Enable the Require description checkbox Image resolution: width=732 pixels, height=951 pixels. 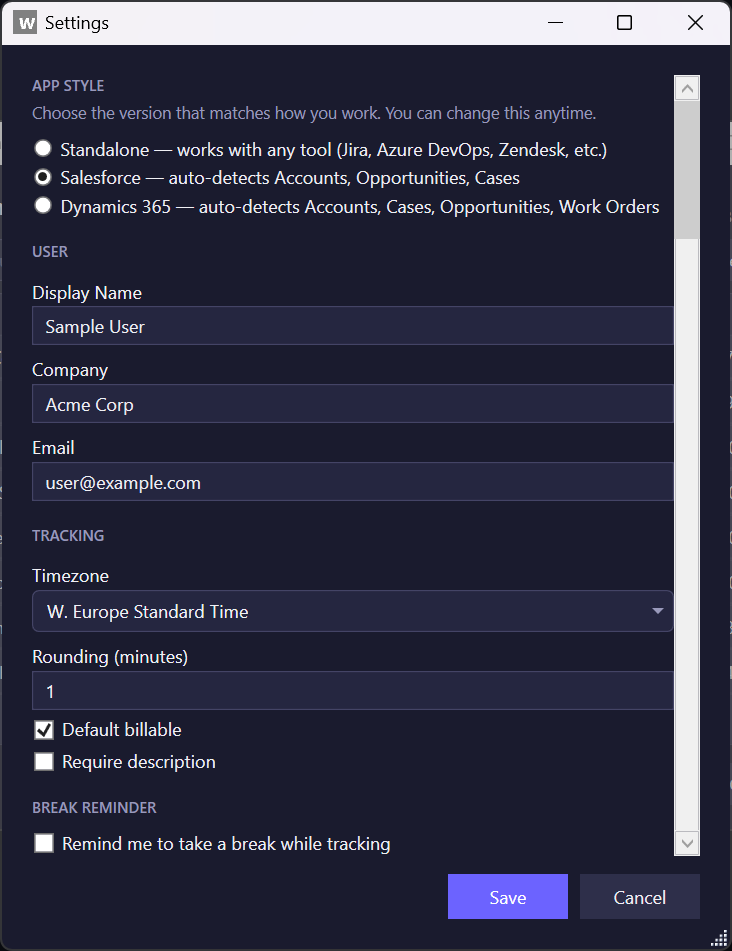(44, 762)
